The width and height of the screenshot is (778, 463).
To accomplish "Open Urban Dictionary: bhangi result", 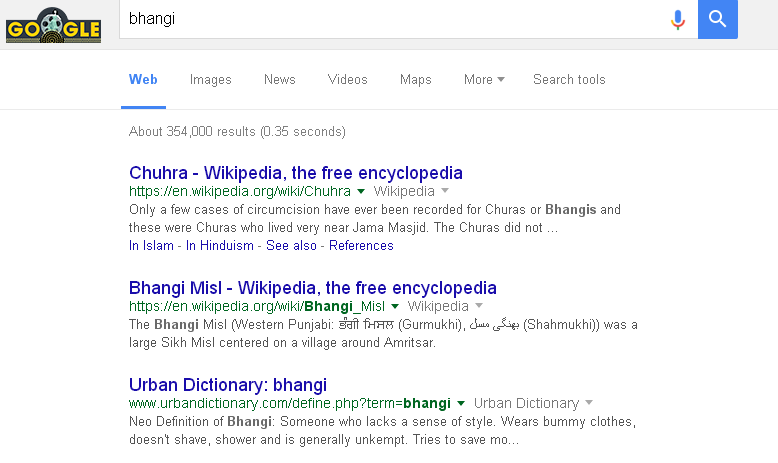I will [x=228, y=385].
